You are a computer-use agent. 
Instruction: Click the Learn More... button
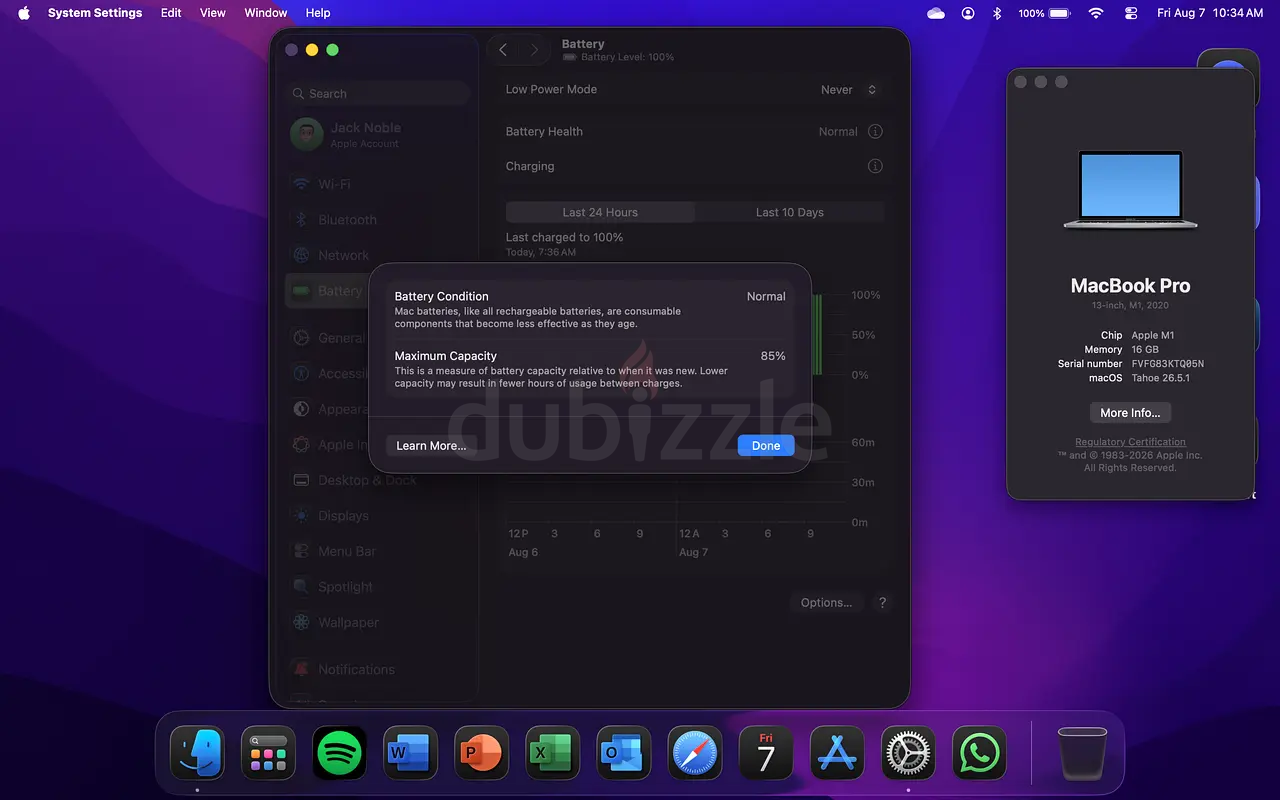click(431, 446)
